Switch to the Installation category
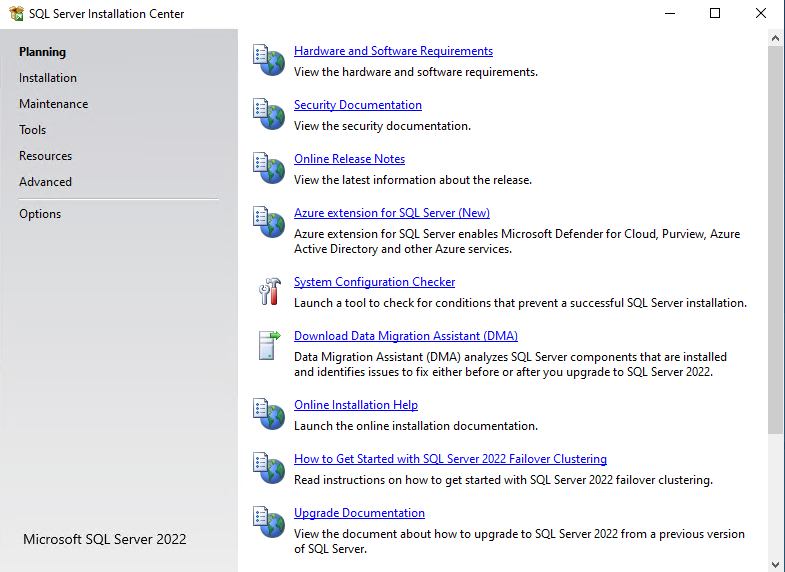 48,78
